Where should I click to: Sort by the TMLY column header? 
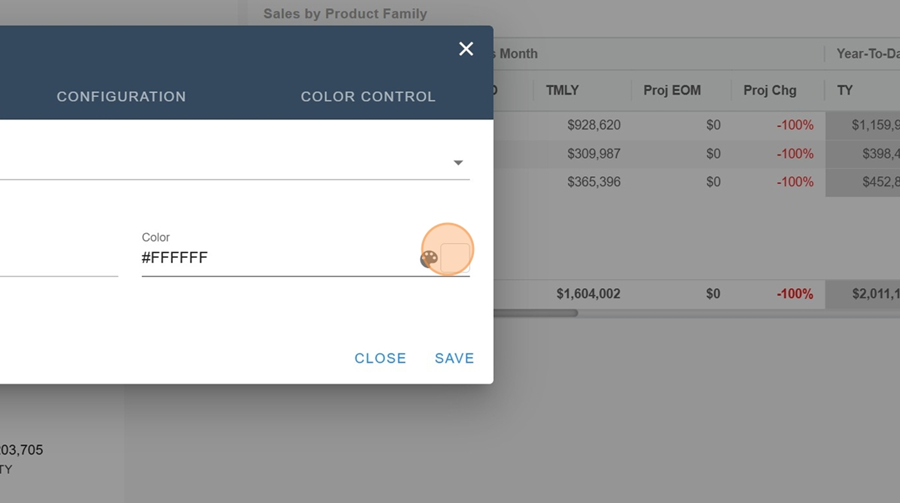coord(563,90)
